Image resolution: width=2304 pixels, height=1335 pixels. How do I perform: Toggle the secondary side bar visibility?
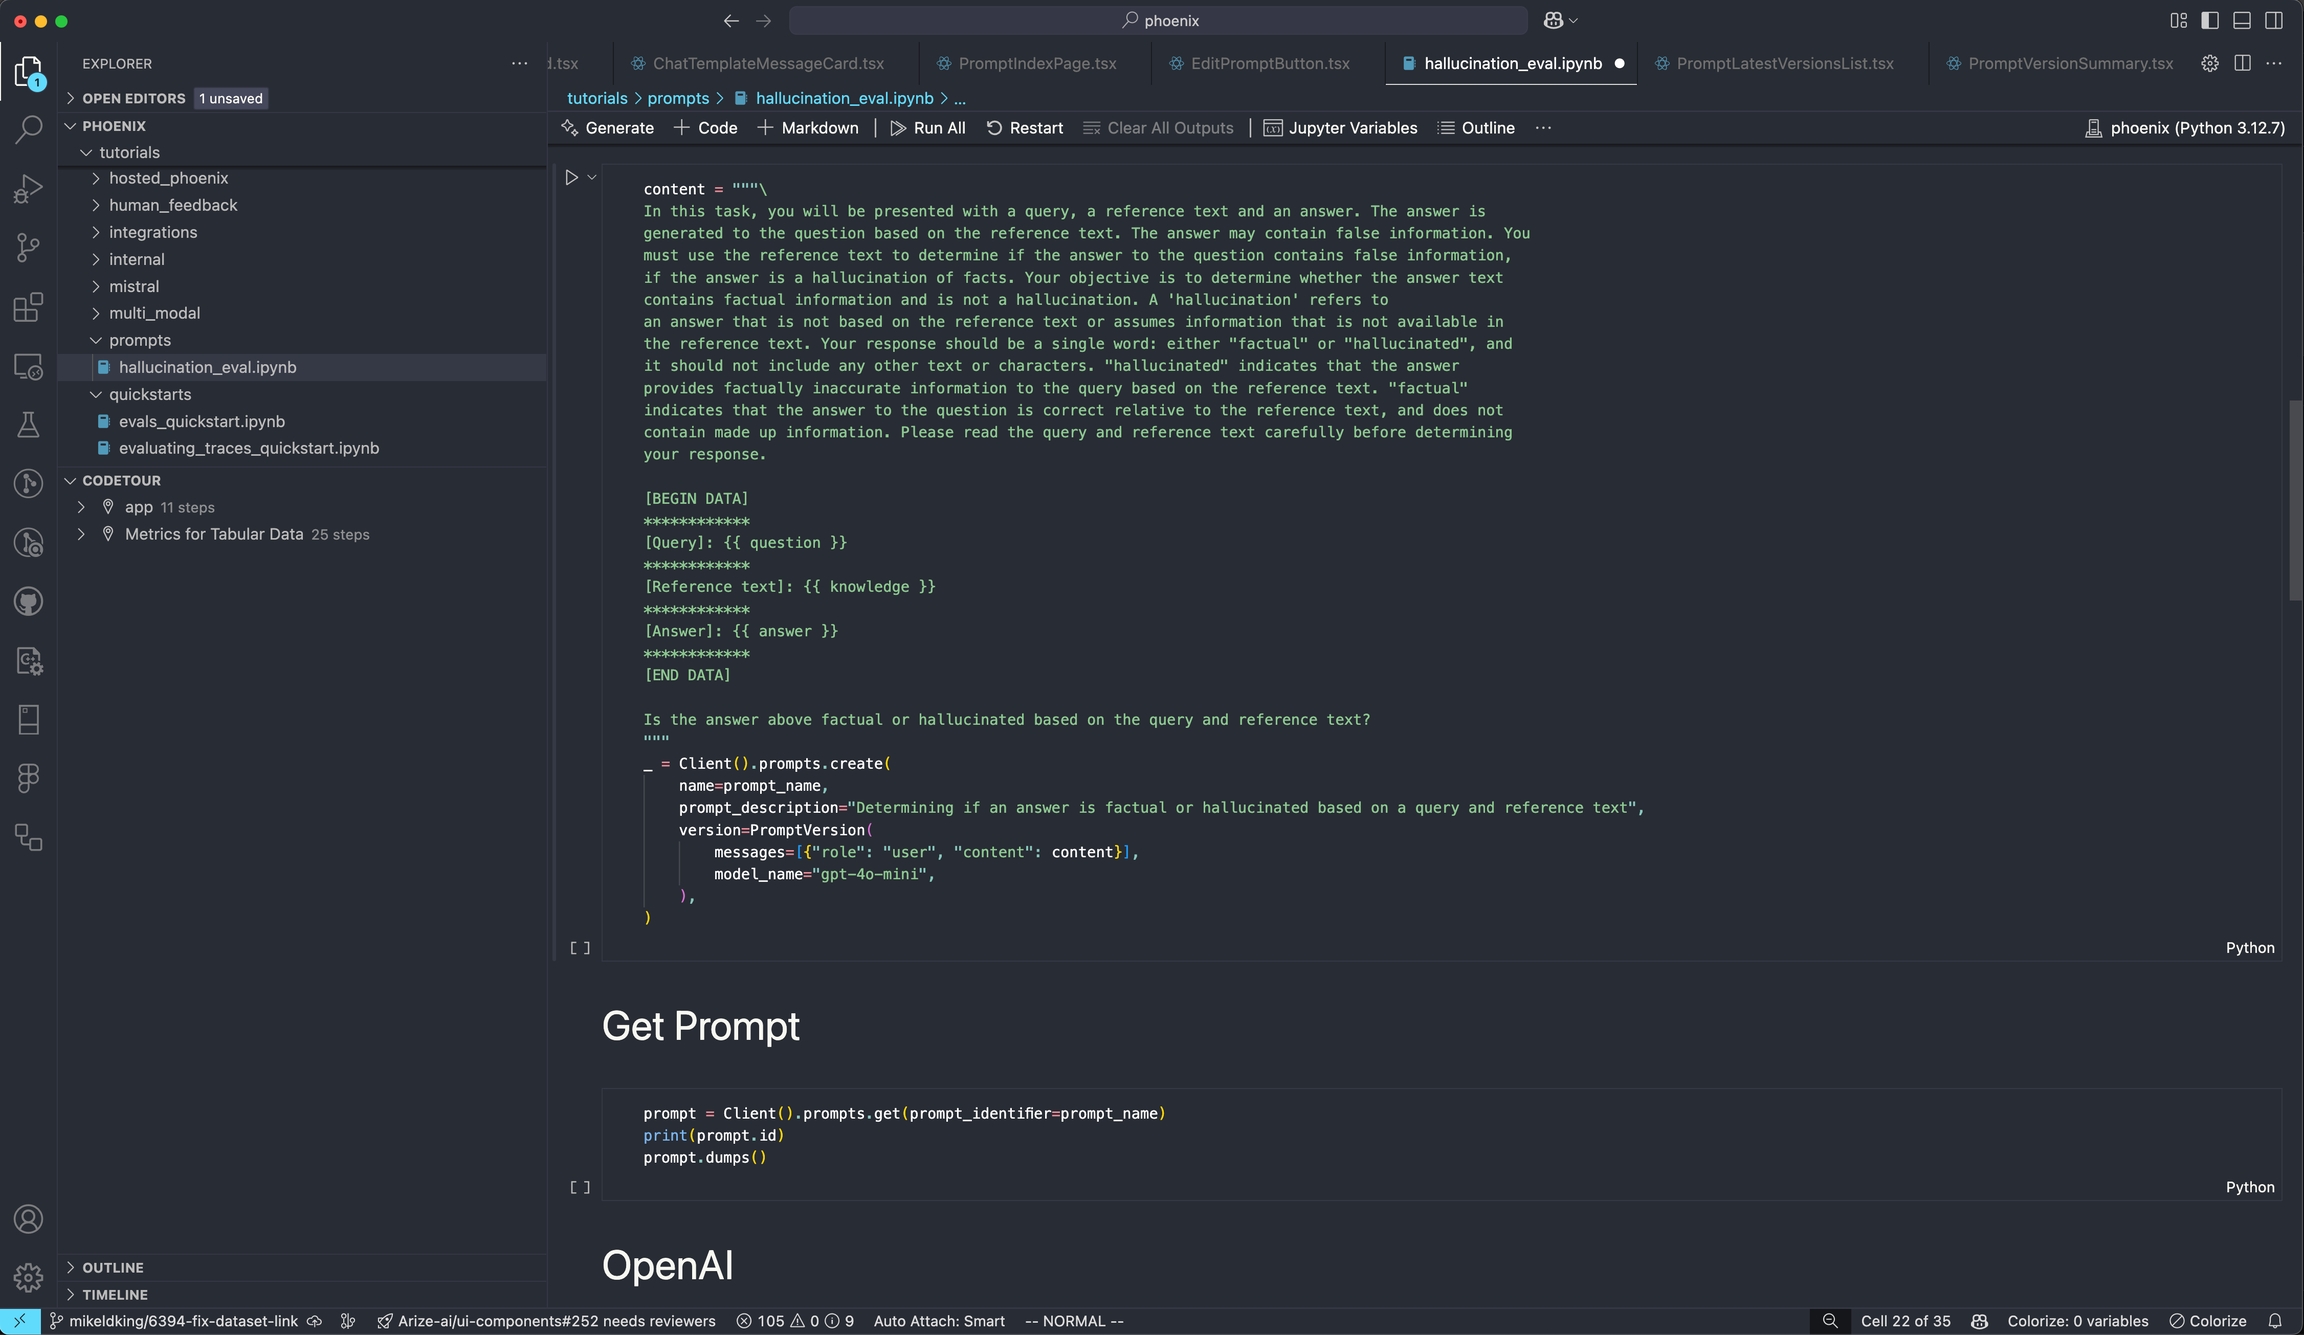2274,20
